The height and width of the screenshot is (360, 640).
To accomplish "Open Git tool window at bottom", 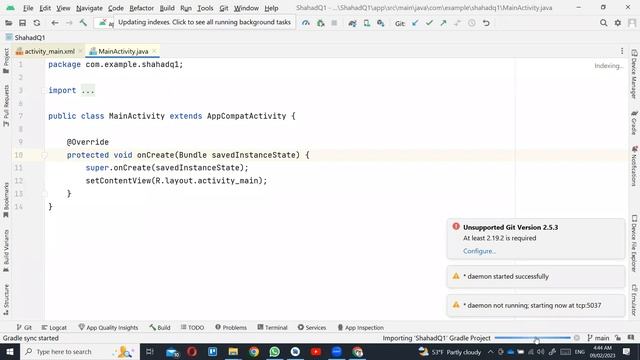I will [24, 327].
